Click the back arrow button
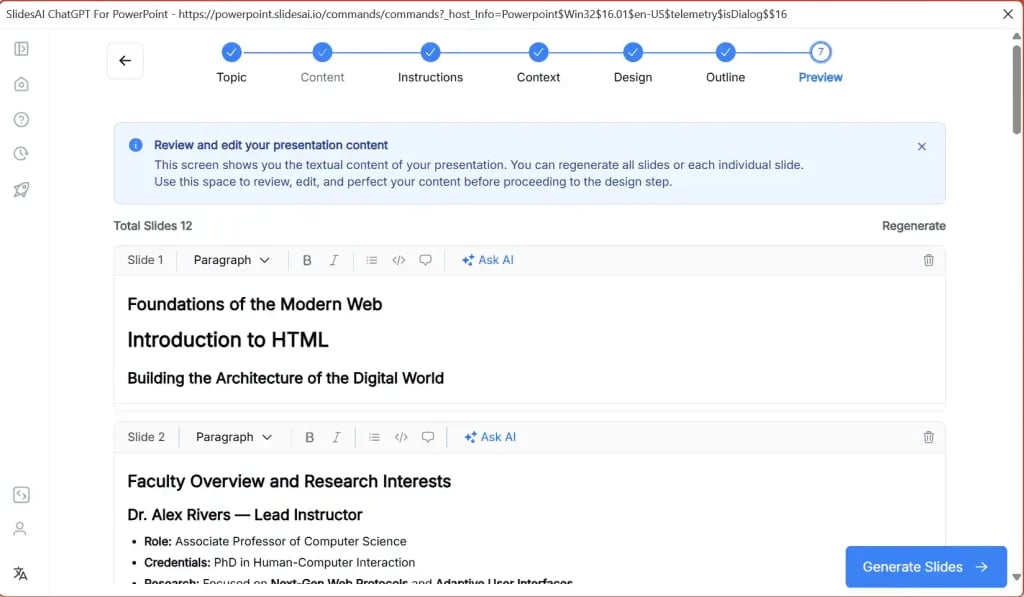The image size is (1024, 597). click(x=125, y=61)
